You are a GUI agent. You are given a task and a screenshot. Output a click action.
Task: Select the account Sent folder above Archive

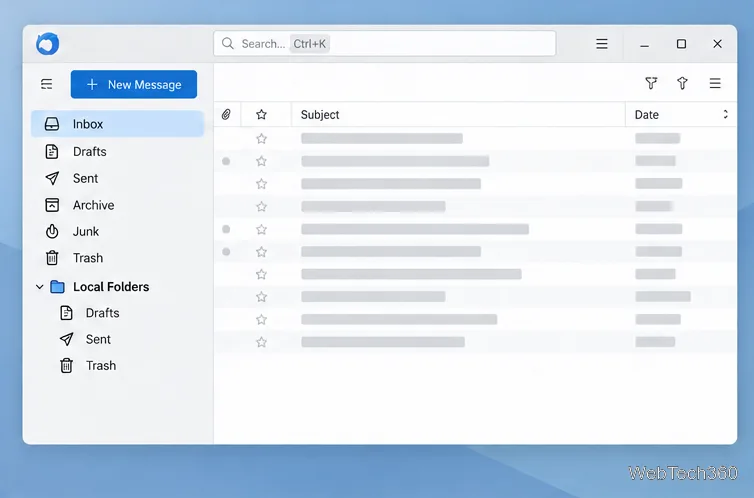pyautogui.click(x=118, y=178)
